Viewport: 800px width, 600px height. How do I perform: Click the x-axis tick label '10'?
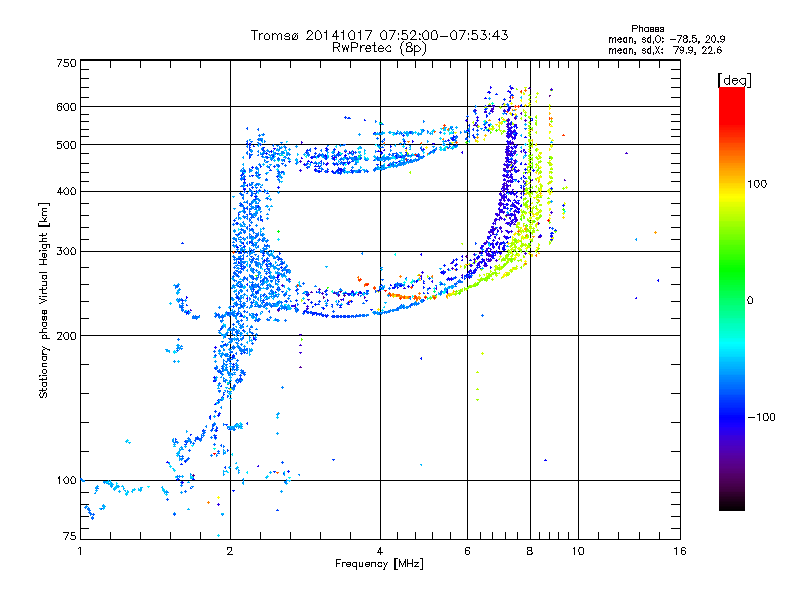point(578,551)
